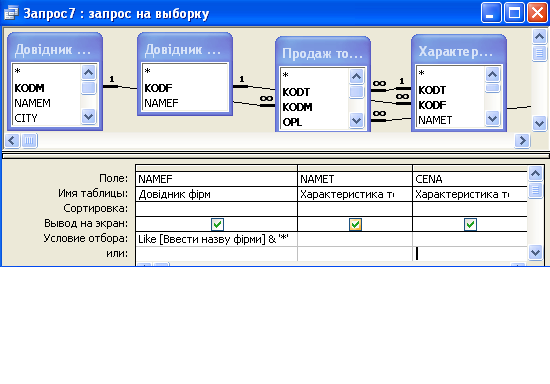The width and height of the screenshot is (550, 384).
Task: Click the CENA field cell in grid
Action: pos(470,179)
